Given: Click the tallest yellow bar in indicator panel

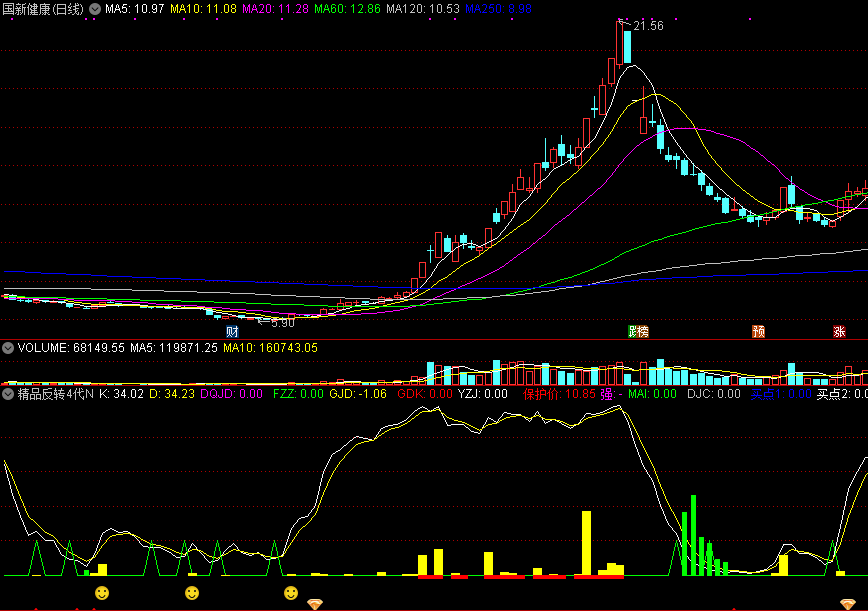Looking at the screenshot, I should pyautogui.click(x=586, y=543).
